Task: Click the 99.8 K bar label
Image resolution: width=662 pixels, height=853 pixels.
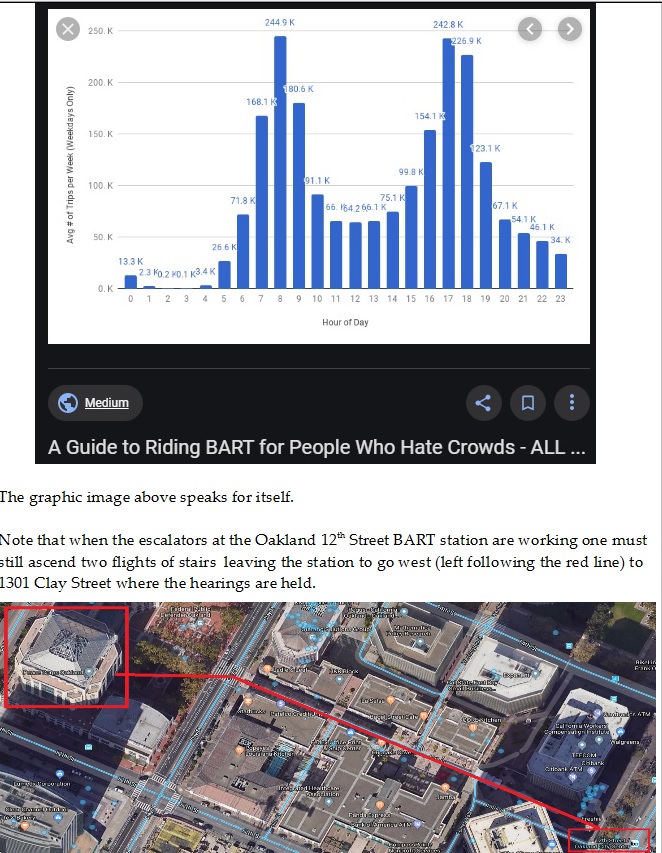Action: pos(411,172)
